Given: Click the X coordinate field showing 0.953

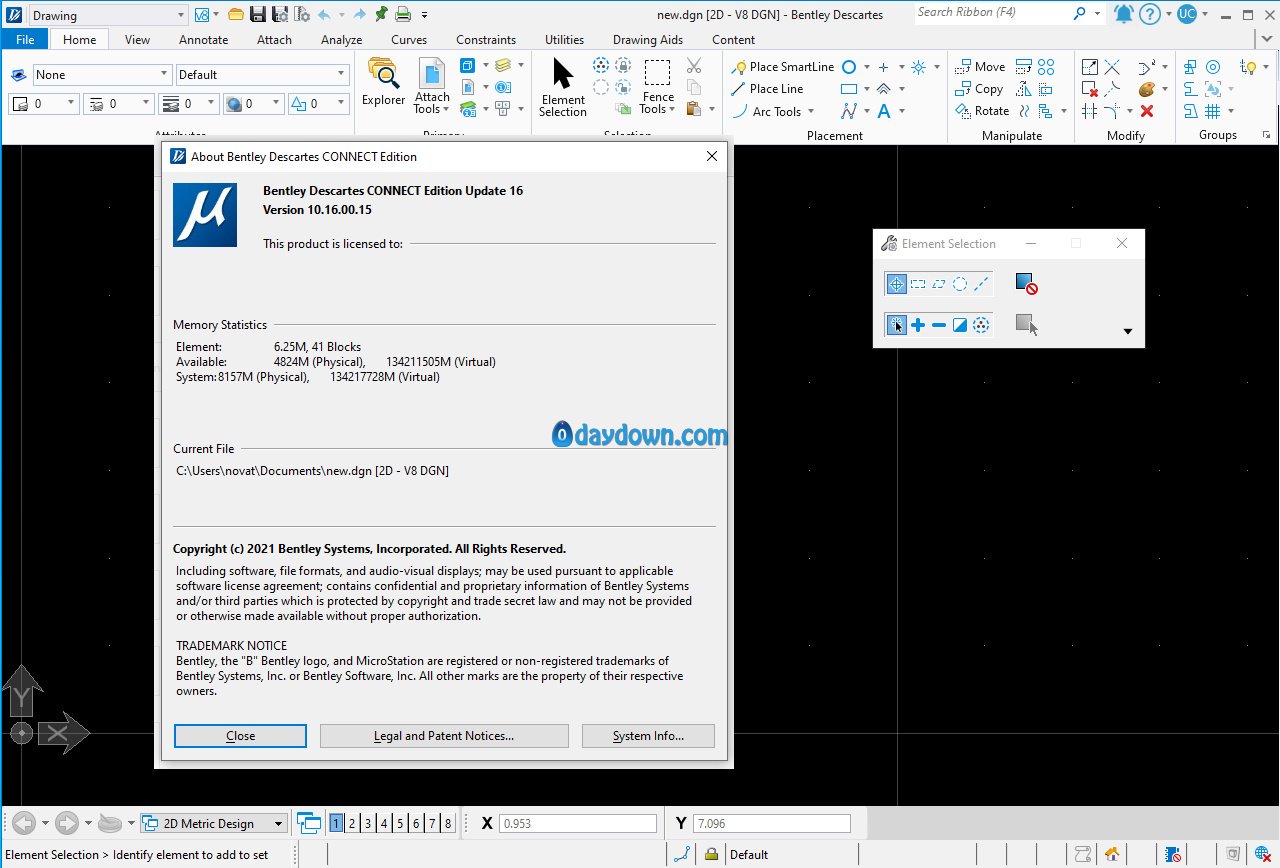Looking at the screenshot, I should pyautogui.click(x=578, y=824).
